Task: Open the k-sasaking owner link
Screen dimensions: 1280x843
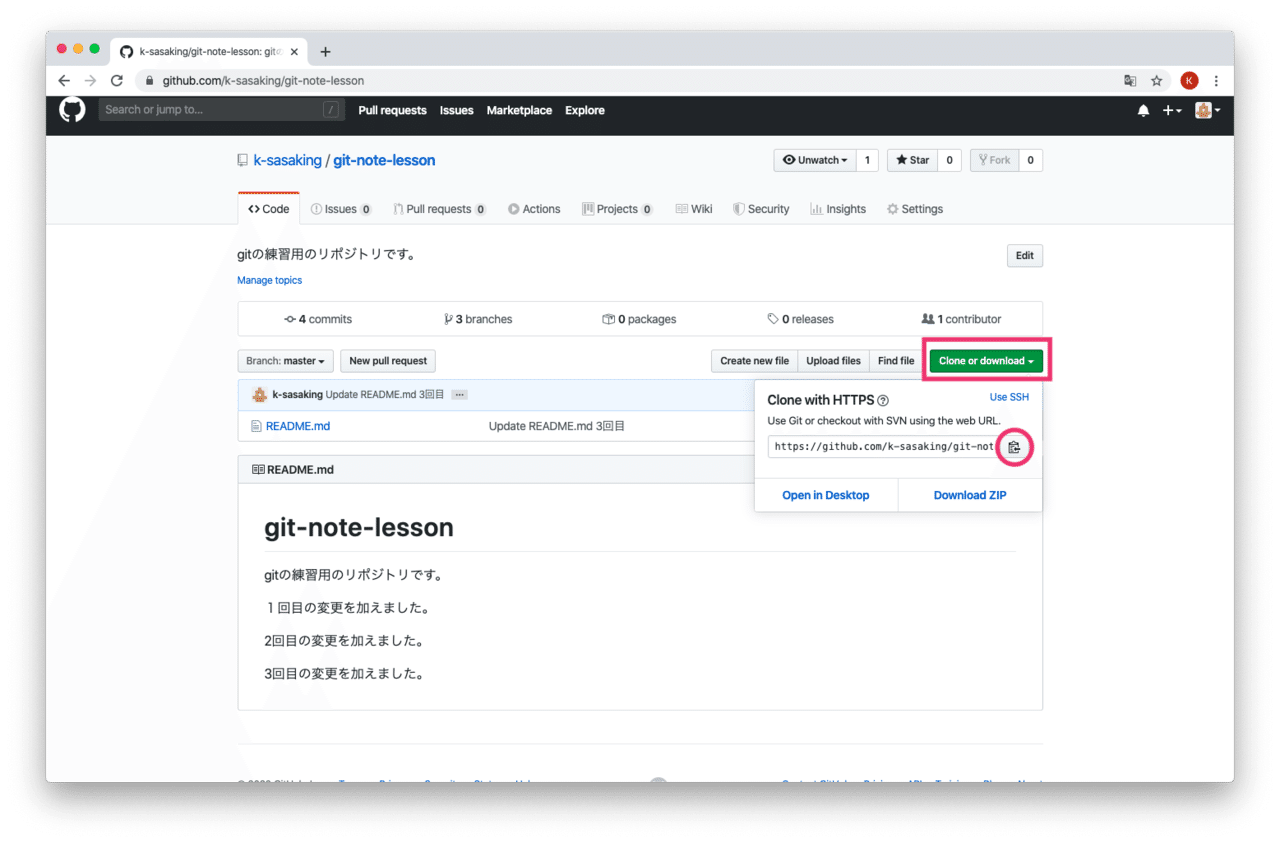Action: tap(288, 160)
